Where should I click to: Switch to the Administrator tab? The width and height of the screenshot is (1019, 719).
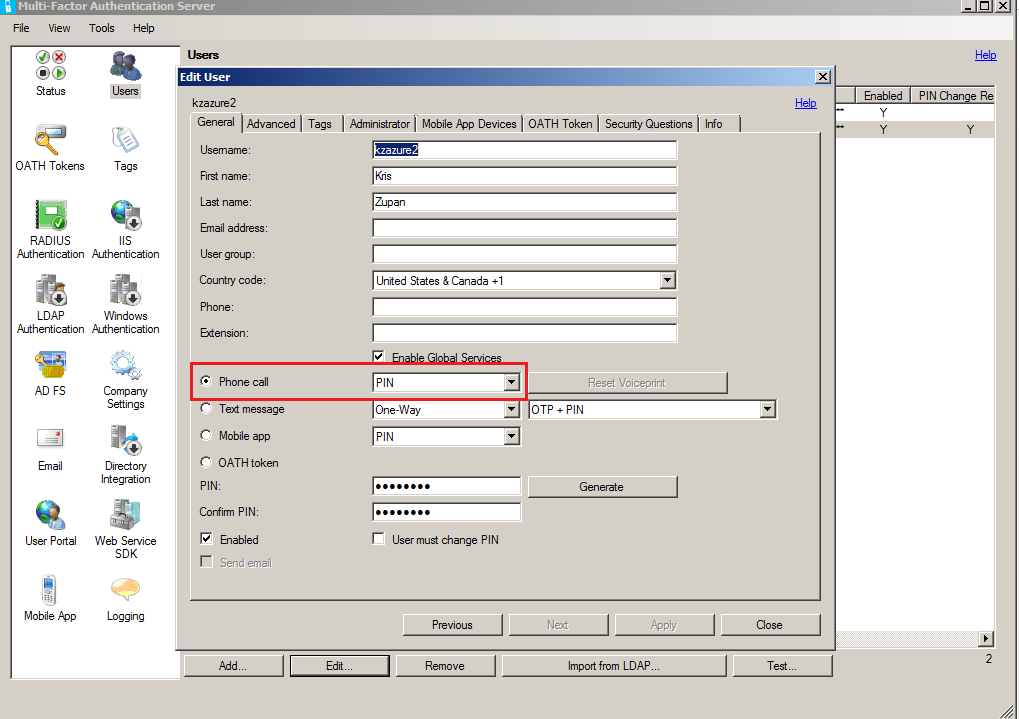[x=380, y=124]
